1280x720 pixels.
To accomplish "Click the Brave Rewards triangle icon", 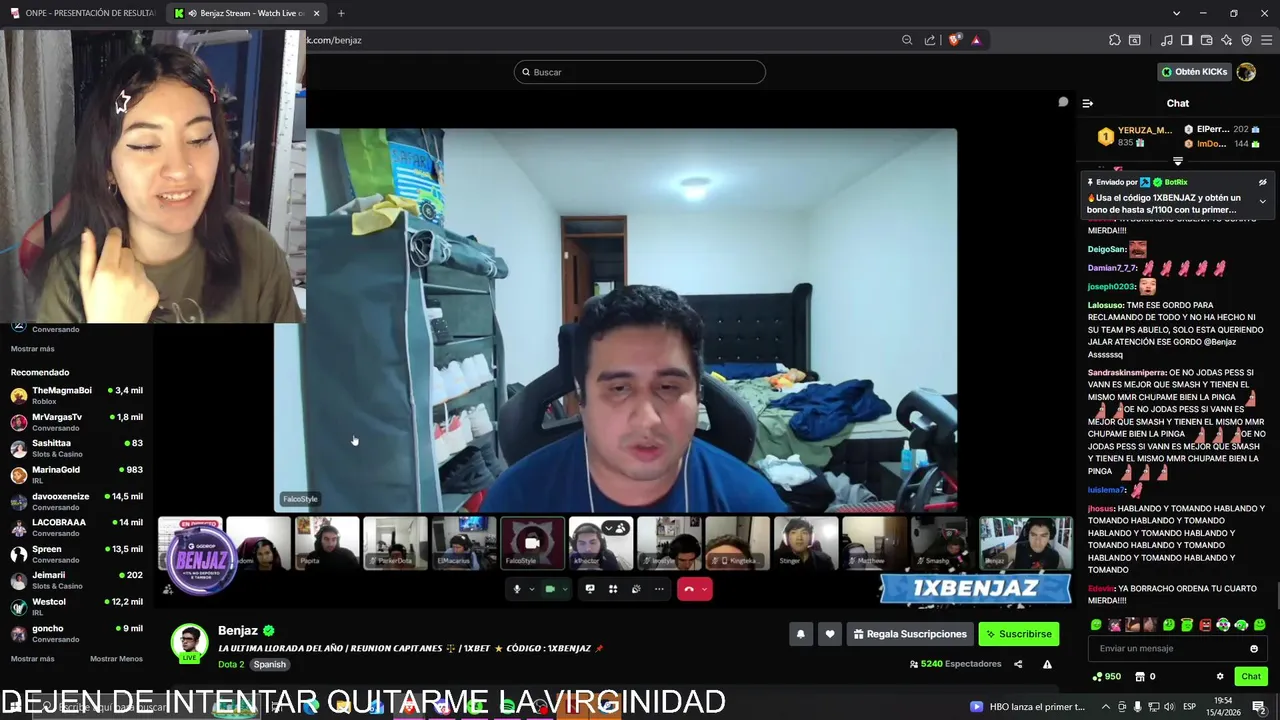I will pyautogui.click(x=976, y=40).
